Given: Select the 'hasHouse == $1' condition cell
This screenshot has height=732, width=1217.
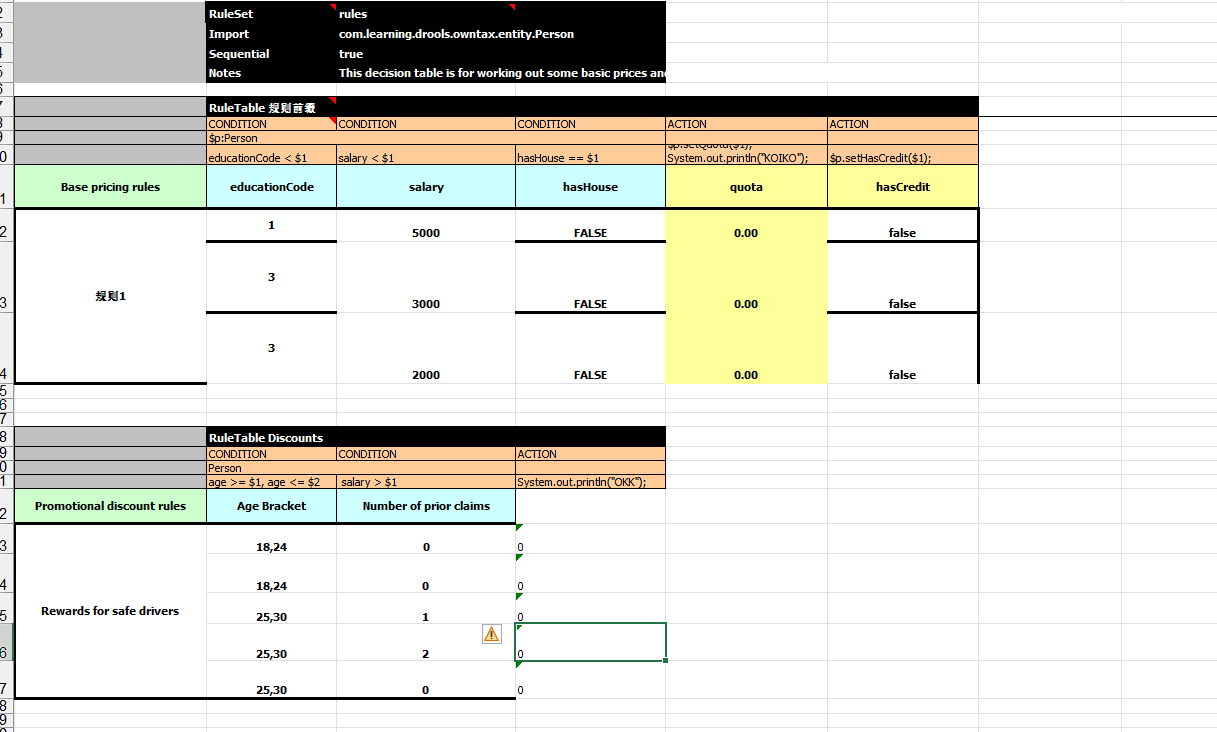Looking at the screenshot, I should (590, 157).
